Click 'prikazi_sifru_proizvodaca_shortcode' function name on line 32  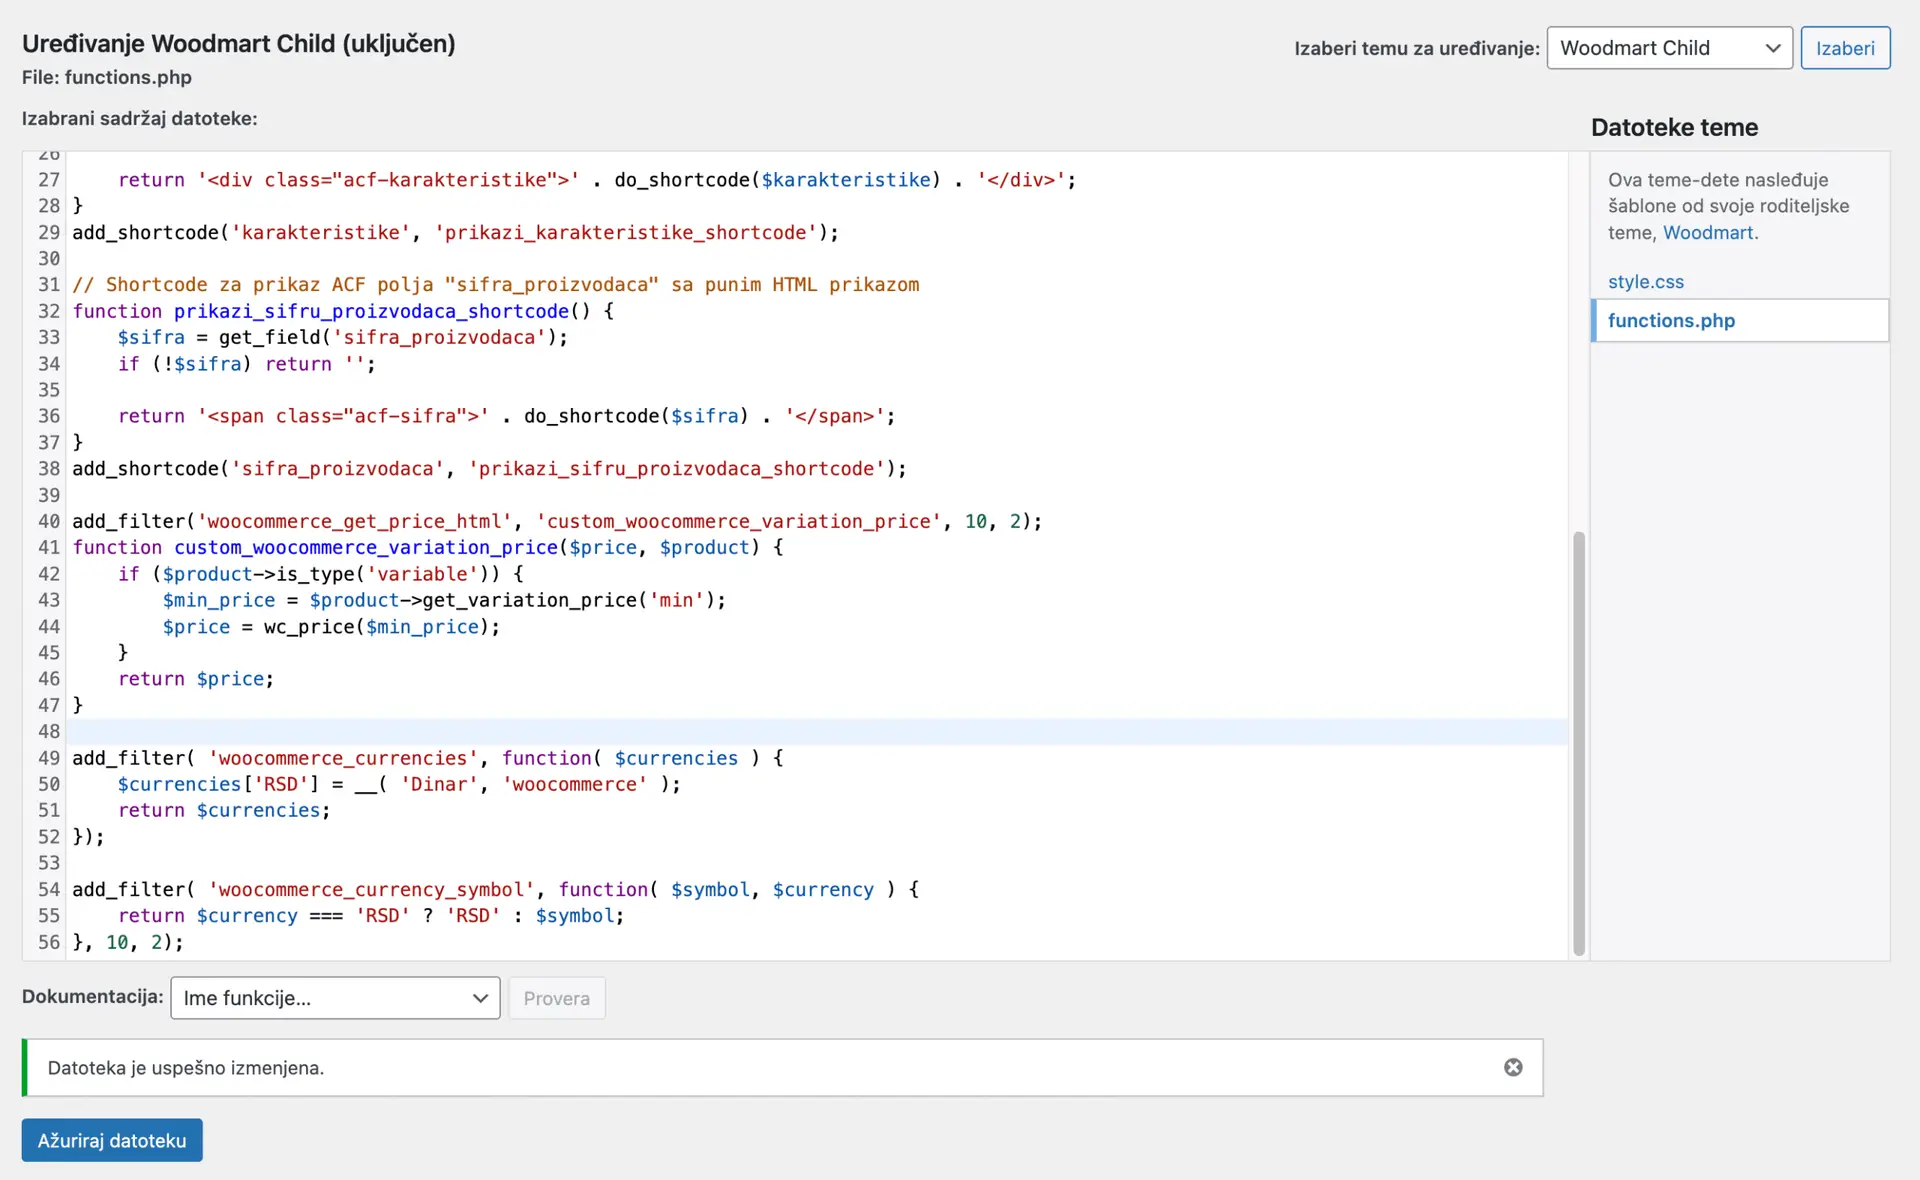[371, 311]
